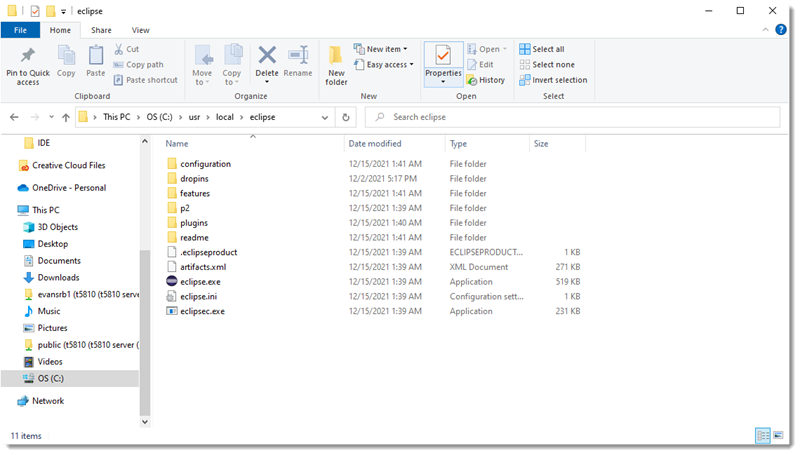The width and height of the screenshot is (800, 455).
Task: Select This PC in navigation pane
Action: 45,210
